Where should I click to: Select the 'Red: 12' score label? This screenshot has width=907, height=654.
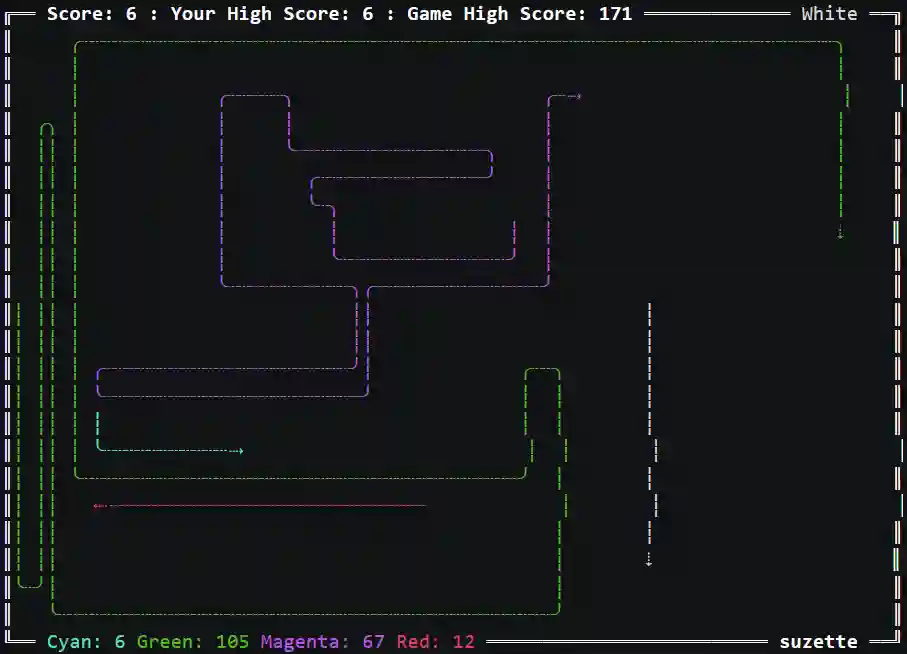pyautogui.click(x=436, y=642)
